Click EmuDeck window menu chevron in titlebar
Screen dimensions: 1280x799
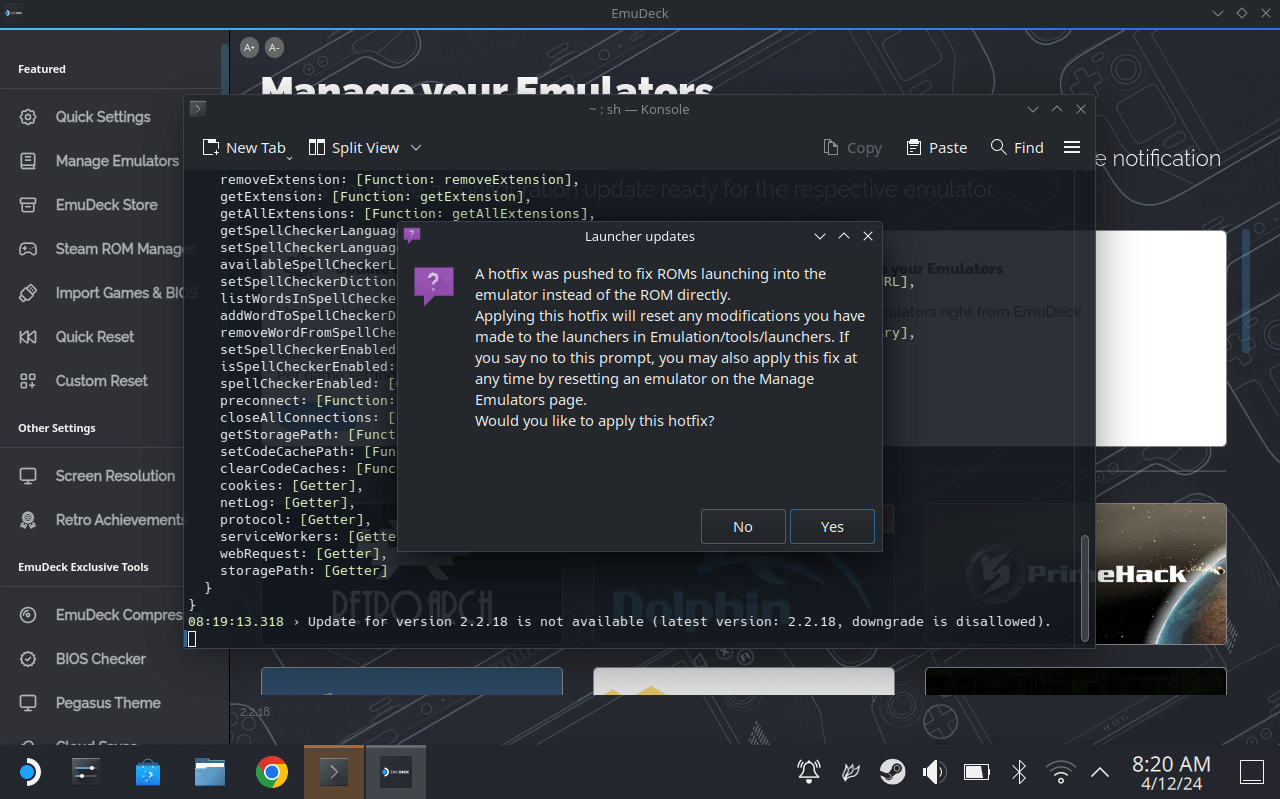tap(1218, 14)
